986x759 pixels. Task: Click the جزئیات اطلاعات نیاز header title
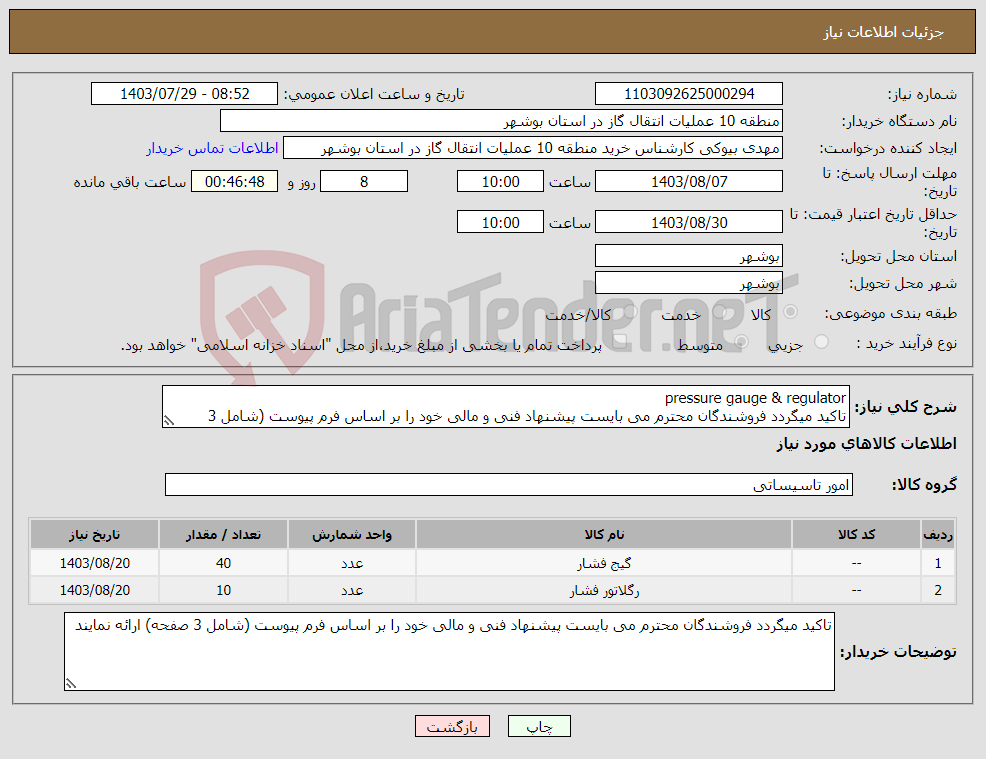884,32
